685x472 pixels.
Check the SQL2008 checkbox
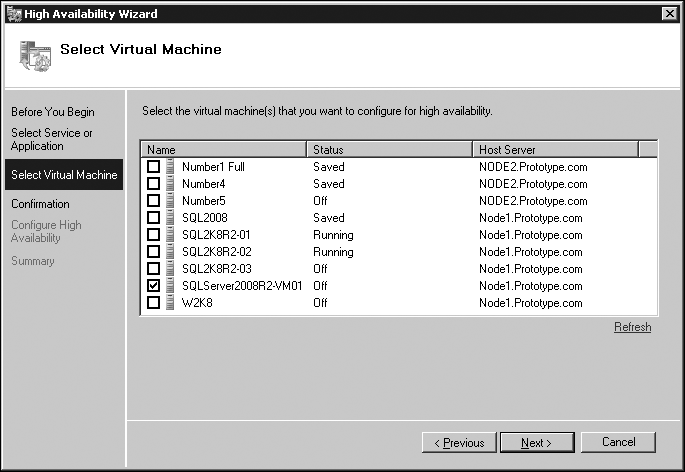click(153, 218)
